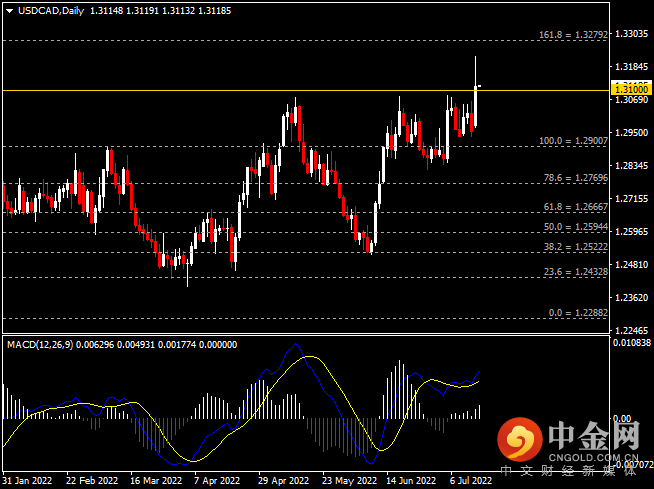The height and width of the screenshot is (489, 654).
Task: Click the 1.22465 price axis value
Action: pyautogui.click(x=632, y=330)
